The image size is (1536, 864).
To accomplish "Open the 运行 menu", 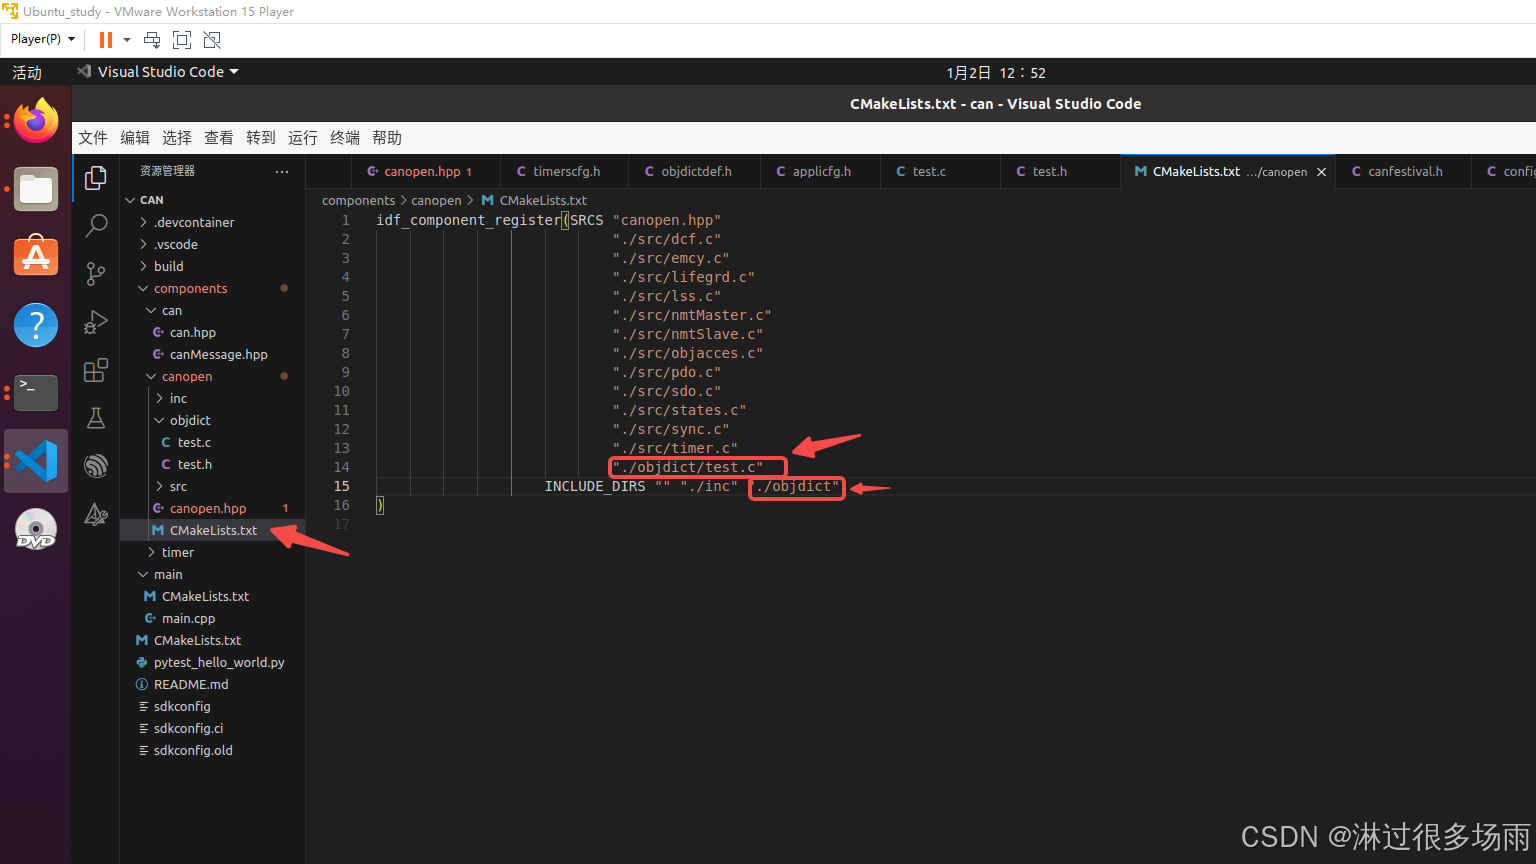I will [303, 138].
